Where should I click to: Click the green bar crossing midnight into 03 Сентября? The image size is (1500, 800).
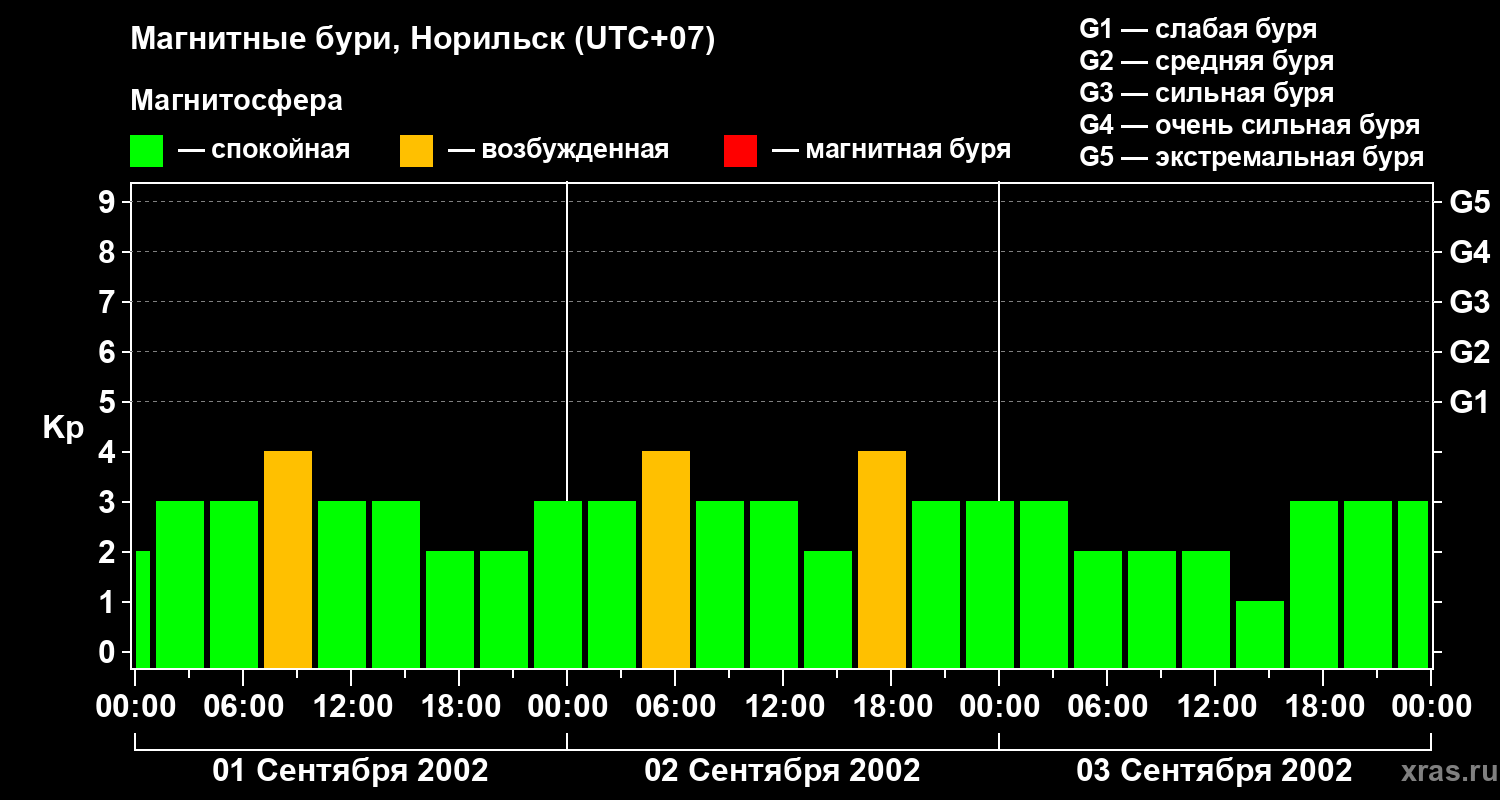click(x=990, y=584)
